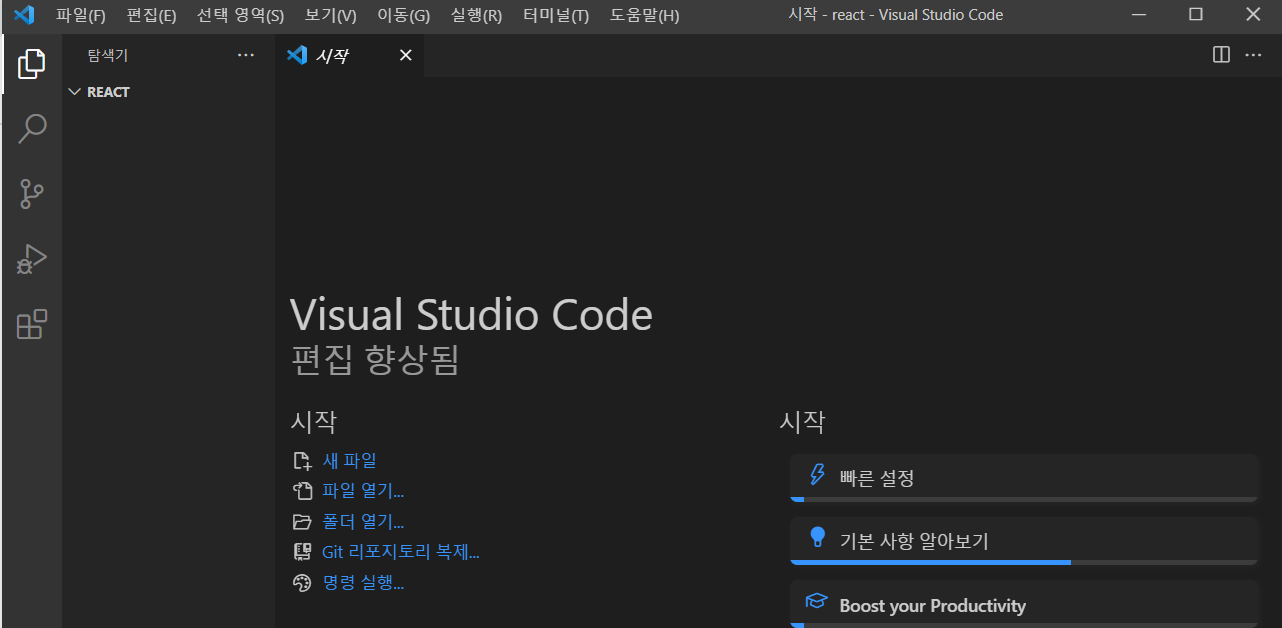Open the Source Control view icon

(32, 193)
